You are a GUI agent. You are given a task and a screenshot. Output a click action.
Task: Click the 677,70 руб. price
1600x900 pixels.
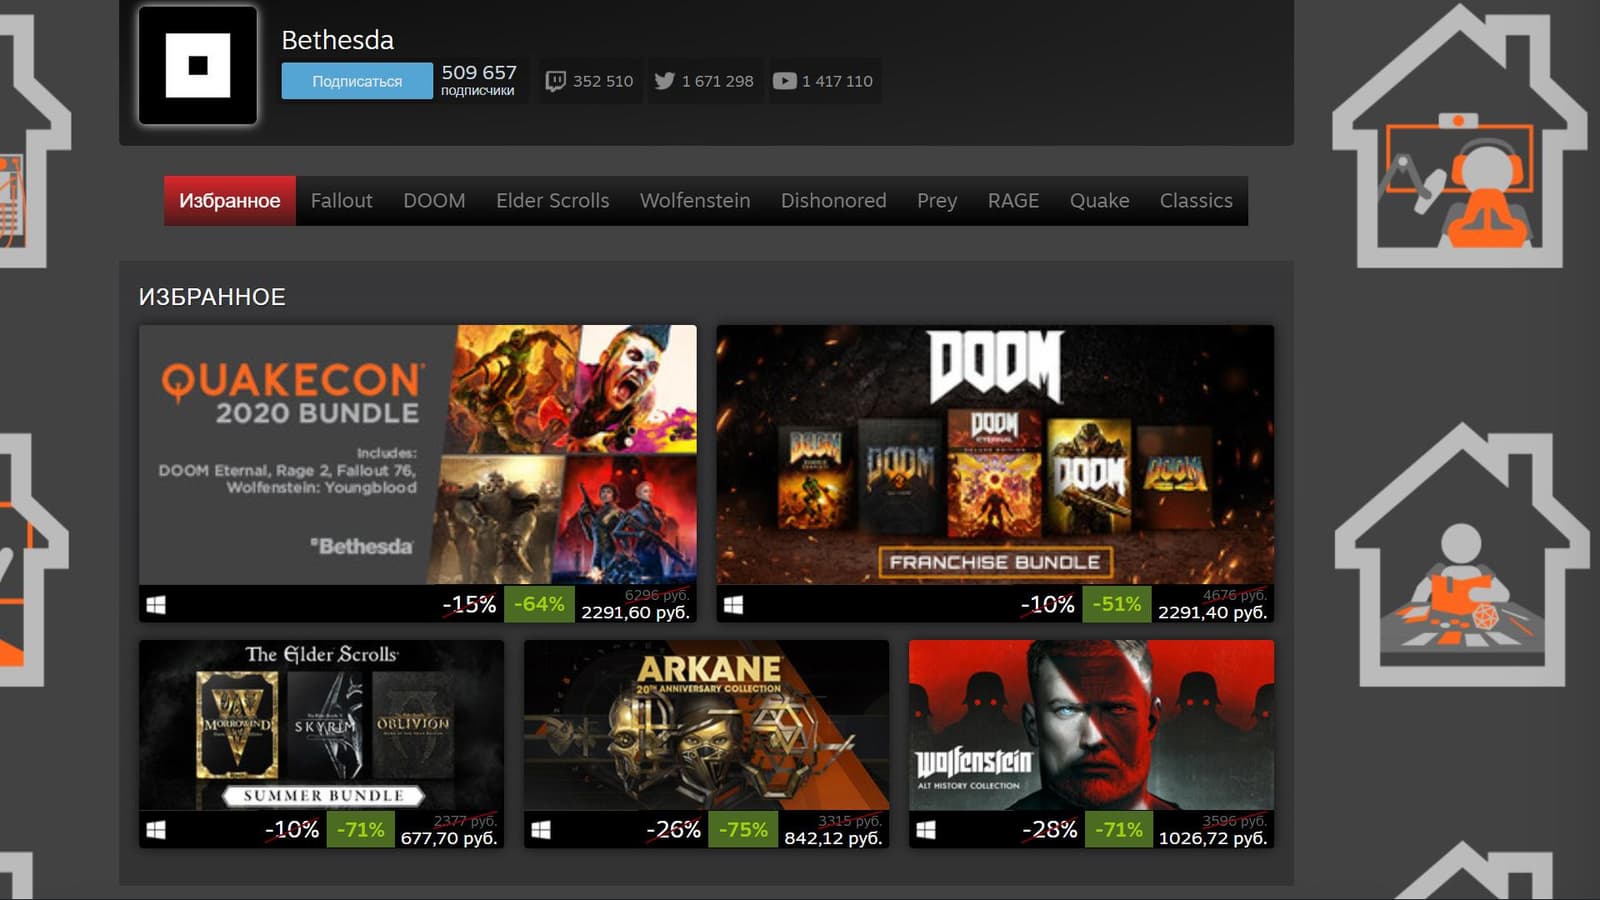(449, 838)
